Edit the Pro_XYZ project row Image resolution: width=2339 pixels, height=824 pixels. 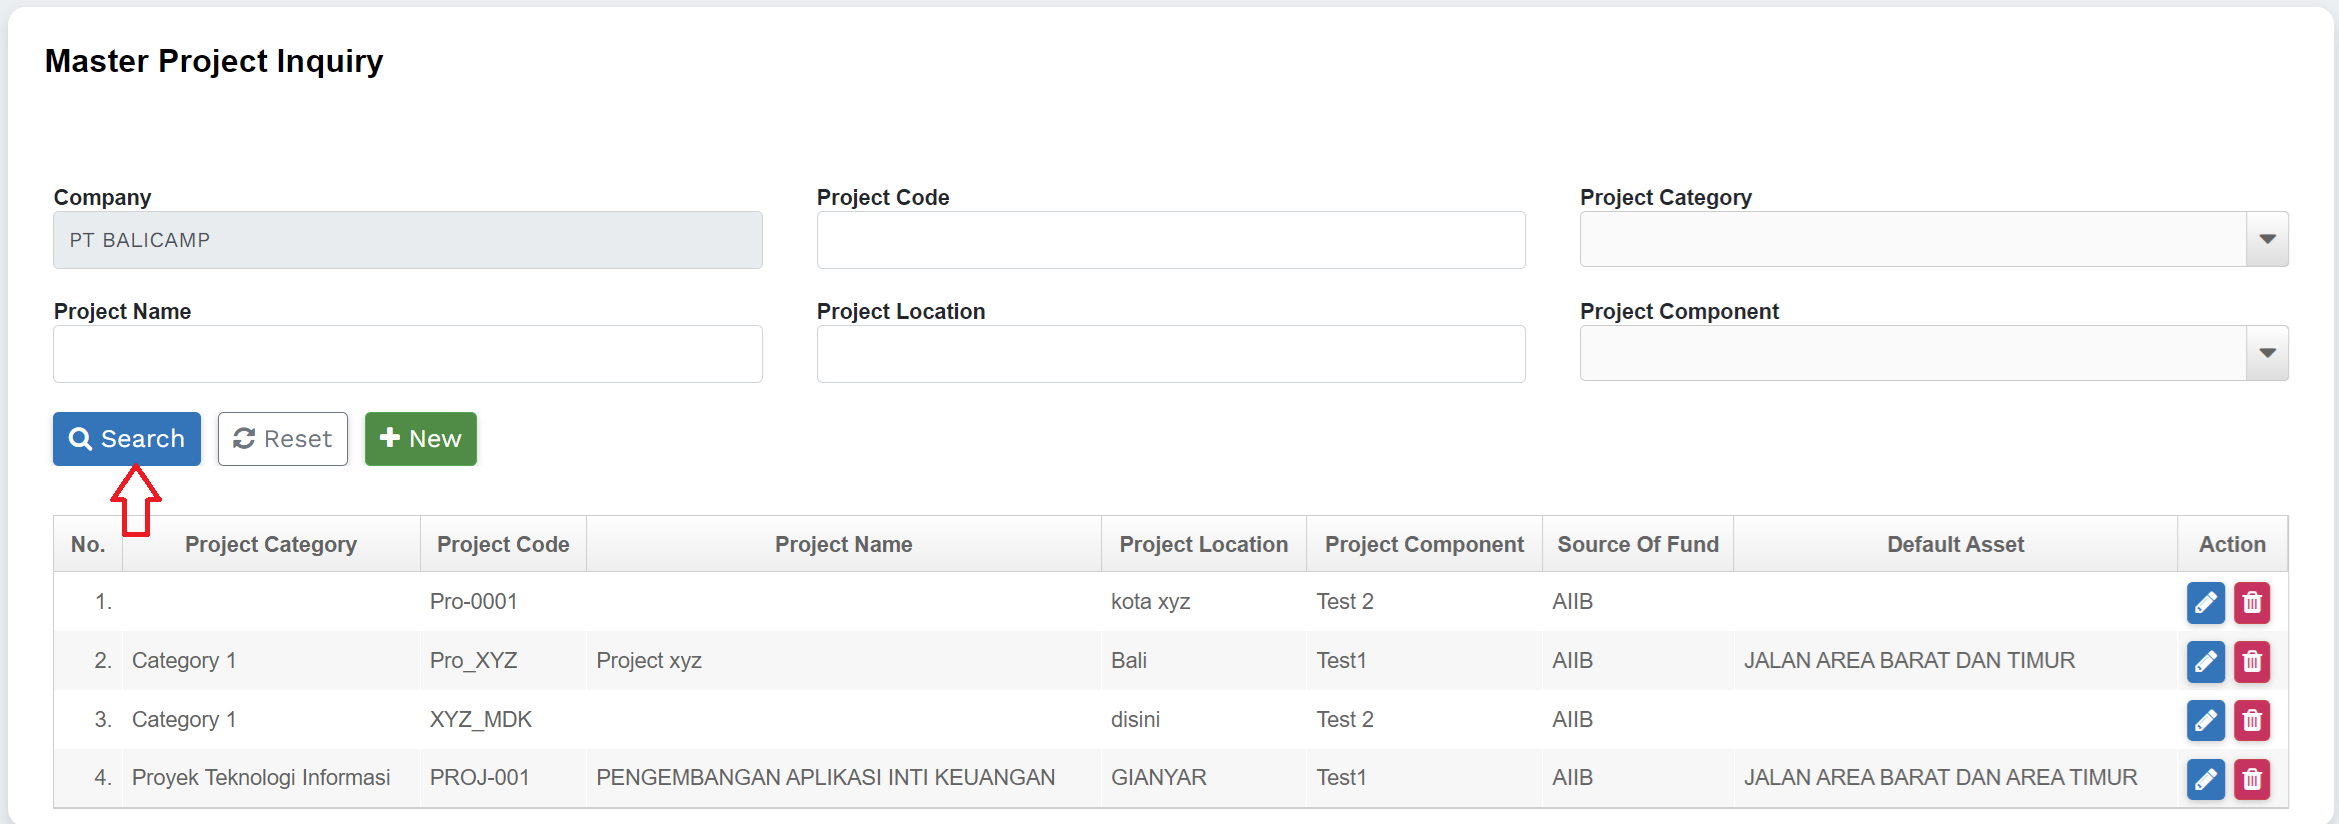pyautogui.click(x=2205, y=662)
